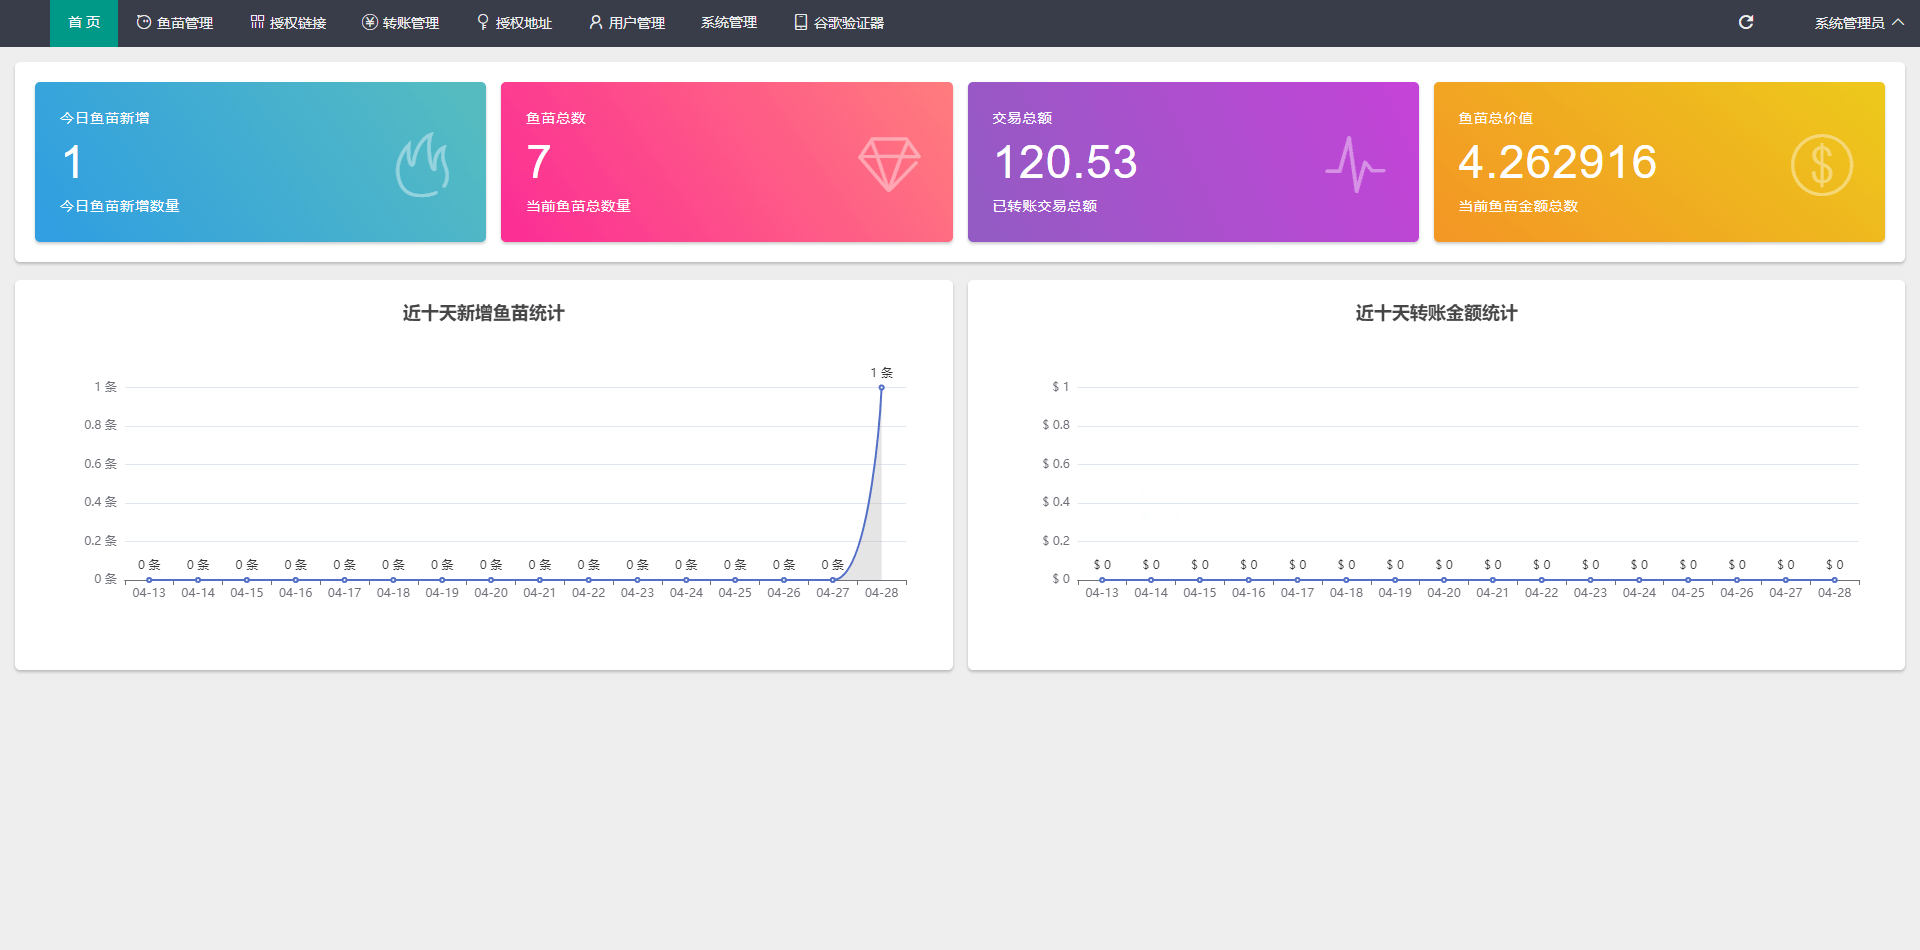Click the 近十天转账金额统计 chart title
The height and width of the screenshot is (950, 1920).
point(1435,313)
